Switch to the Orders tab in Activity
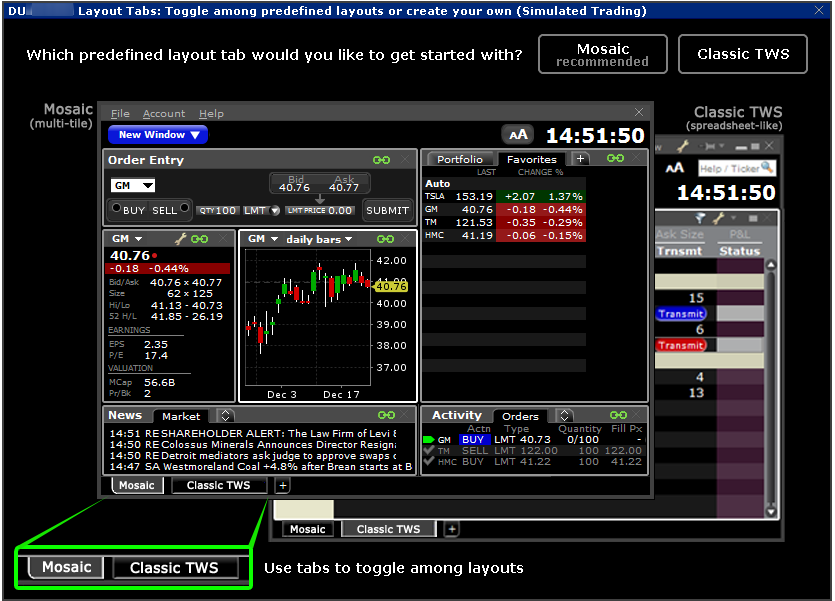 [x=520, y=416]
